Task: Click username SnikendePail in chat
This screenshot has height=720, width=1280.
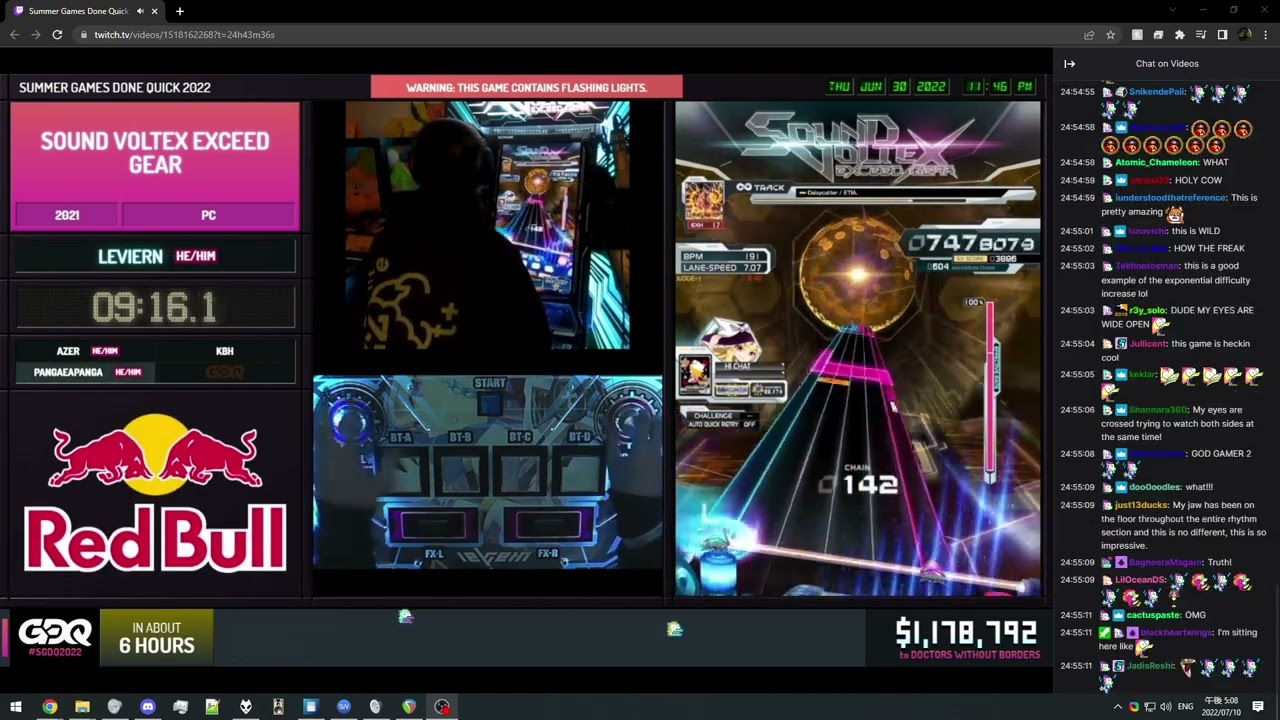Action: pos(1157,92)
